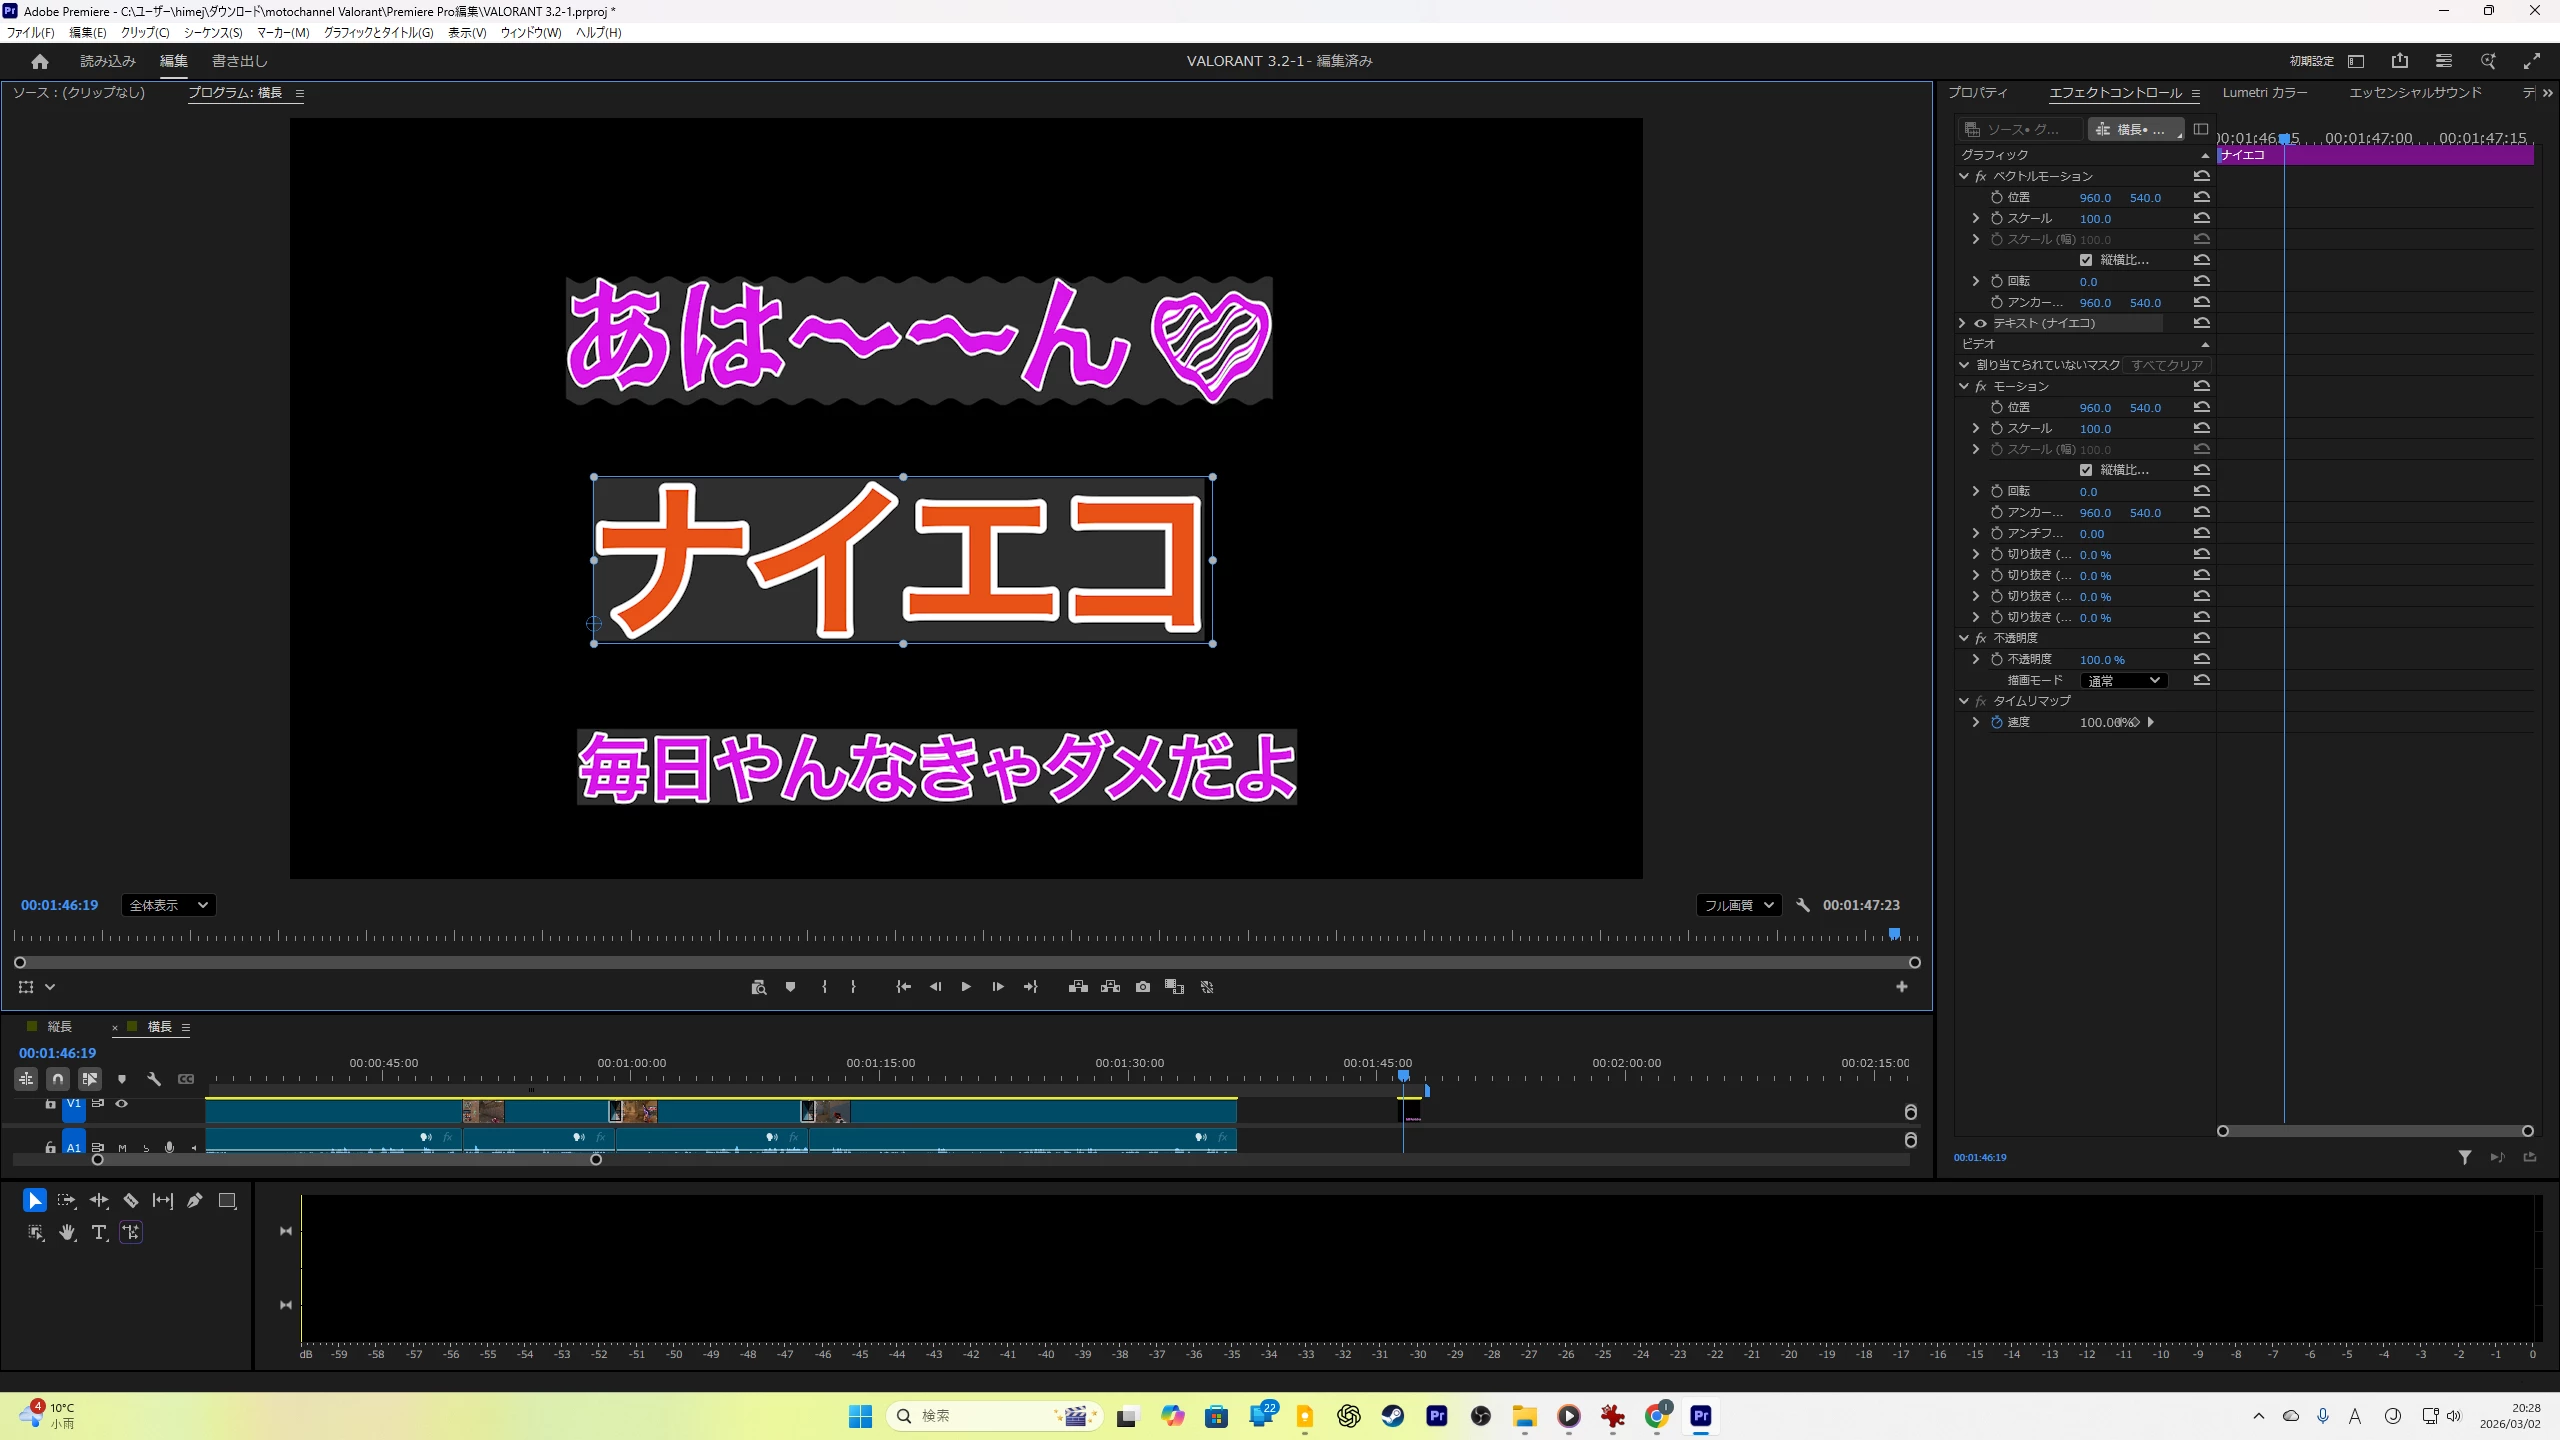Select the Pen tool

(x=195, y=1200)
